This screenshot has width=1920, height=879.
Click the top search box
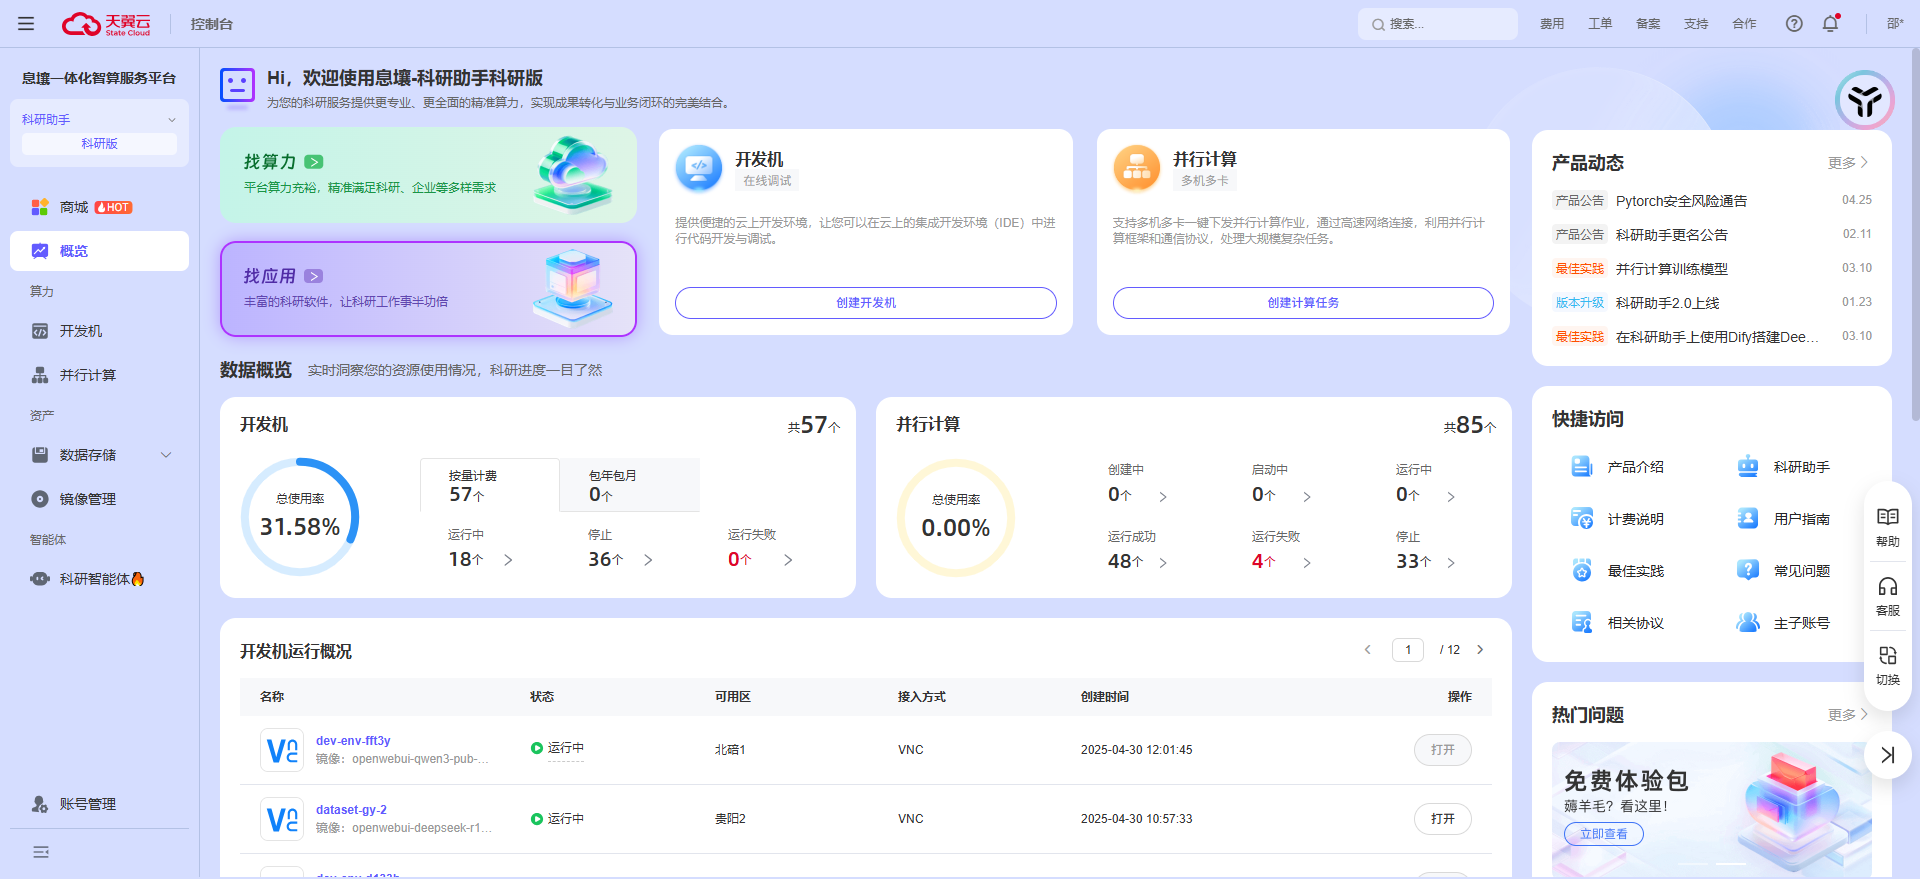1438,24
